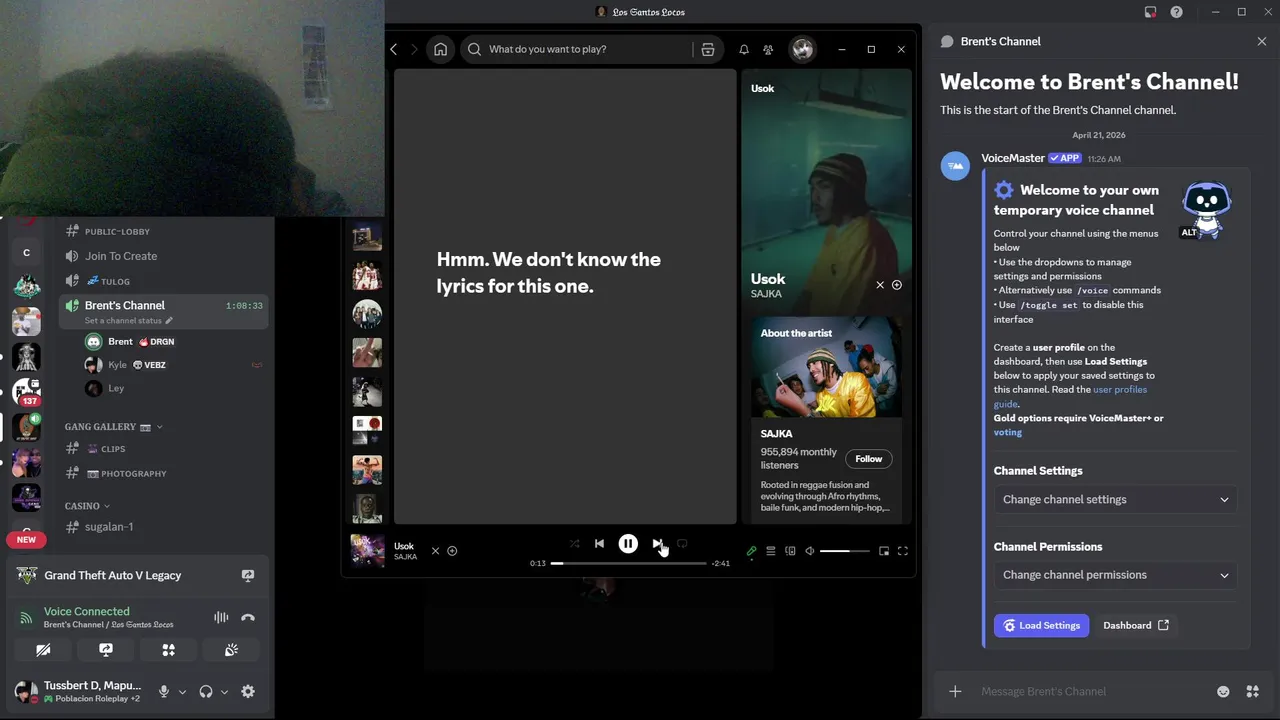The image size is (1280, 720).
Task: Open Spotify Friend Activity icon
Action: (768, 49)
